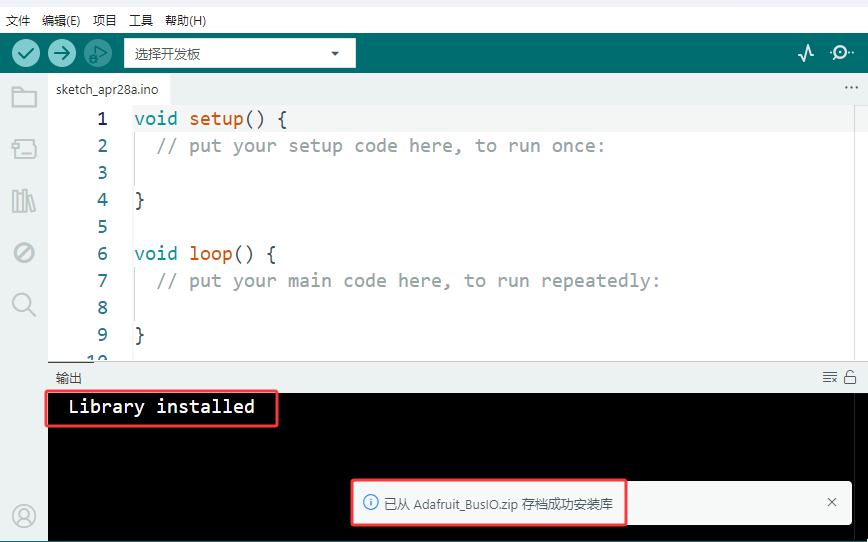868x542 pixels.
Task: Click the Upload arrow button
Action: tap(61, 53)
